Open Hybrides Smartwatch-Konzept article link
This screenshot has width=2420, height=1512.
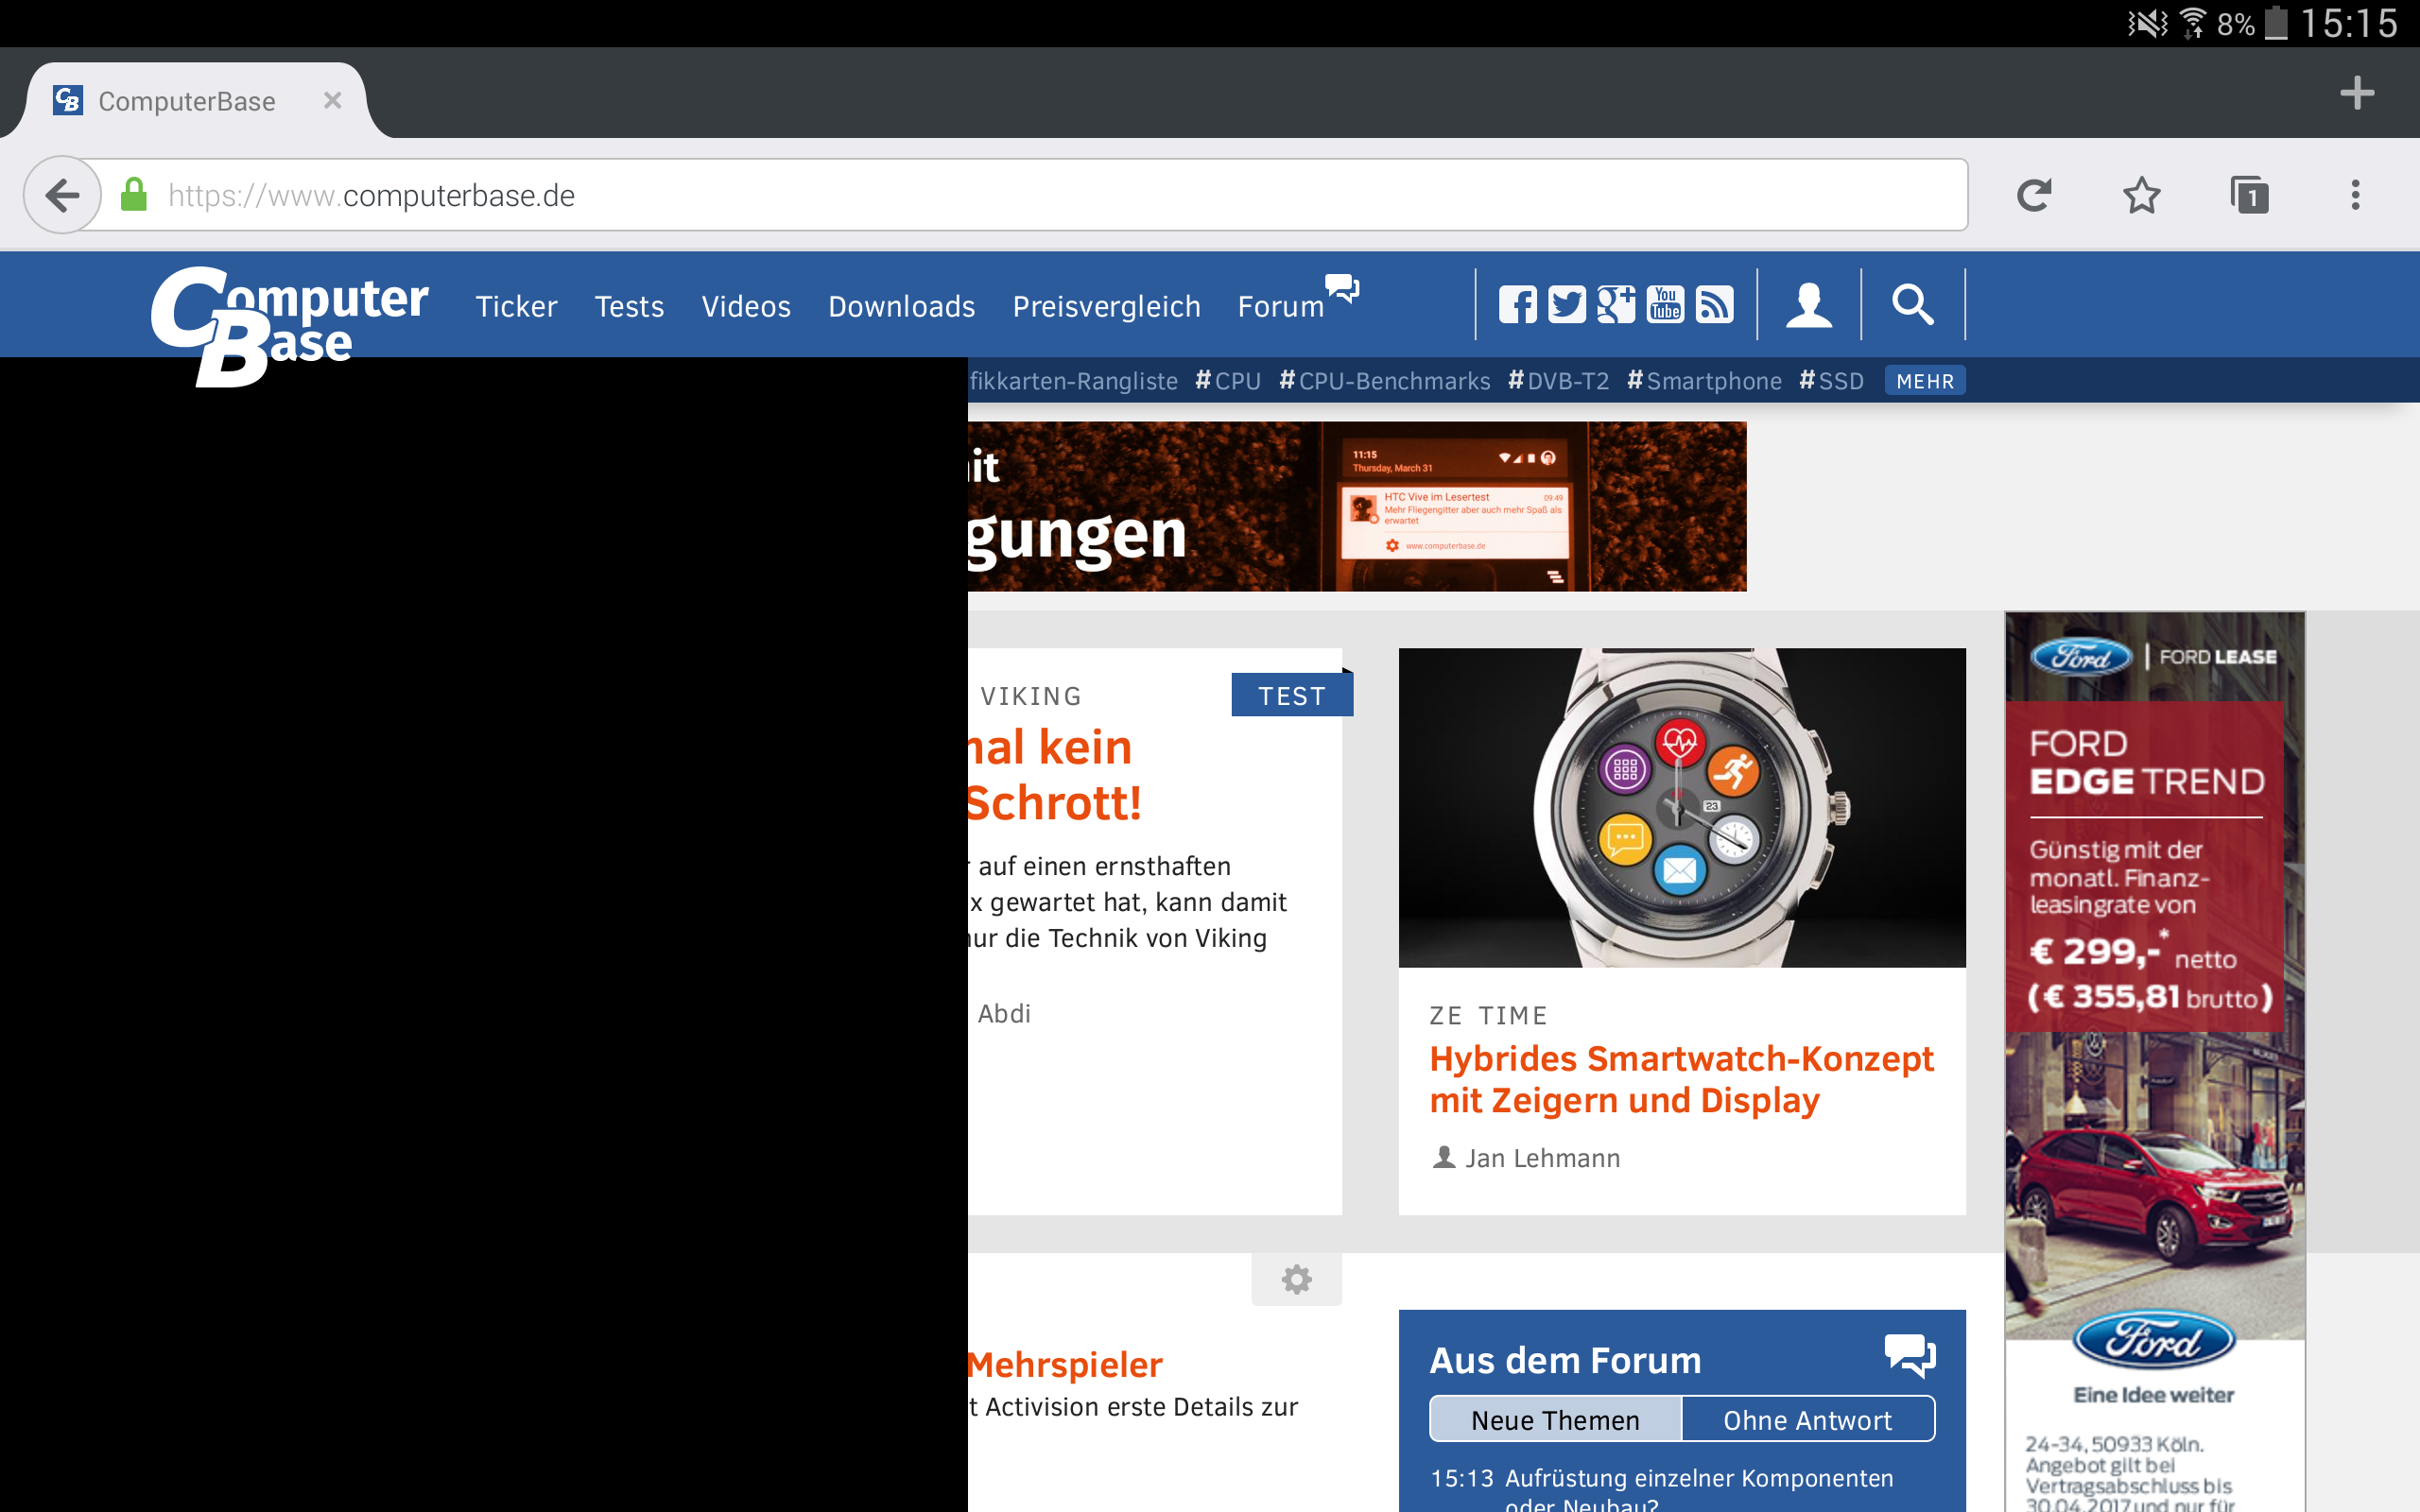coord(1681,1079)
